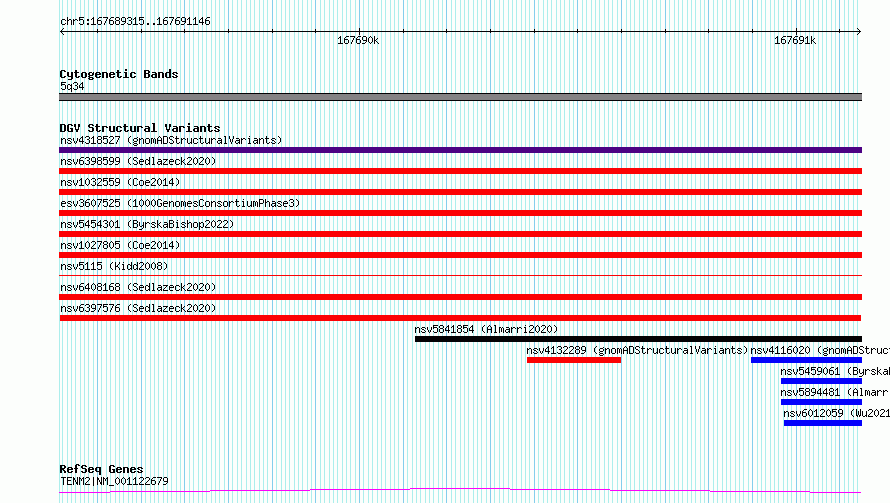
Task: Click the red nsv6397576 variant bar
Action: 460,318
